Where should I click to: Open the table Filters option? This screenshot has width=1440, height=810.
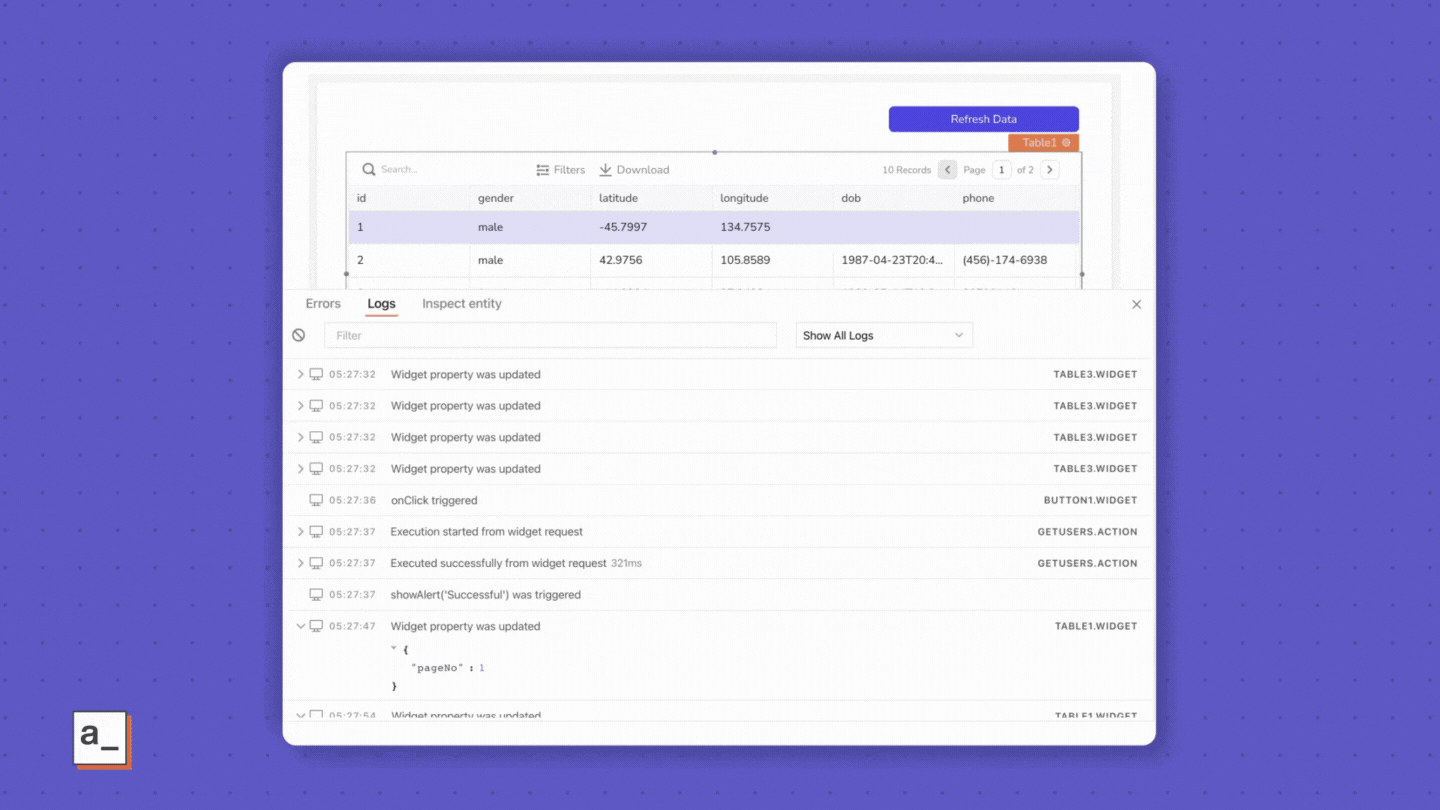click(560, 170)
